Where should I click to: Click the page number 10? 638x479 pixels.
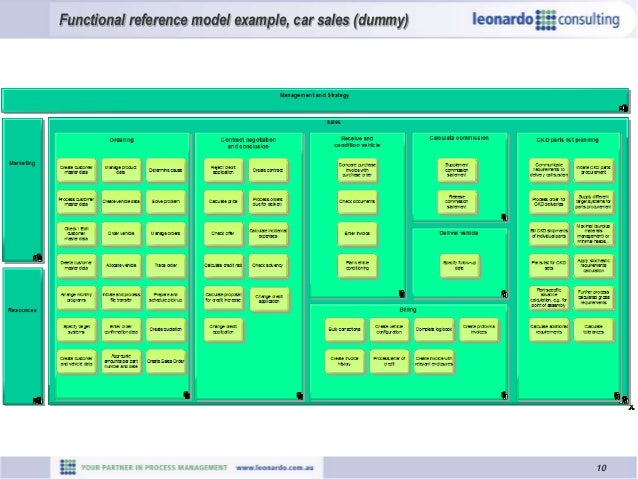click(x=601, y=468)
